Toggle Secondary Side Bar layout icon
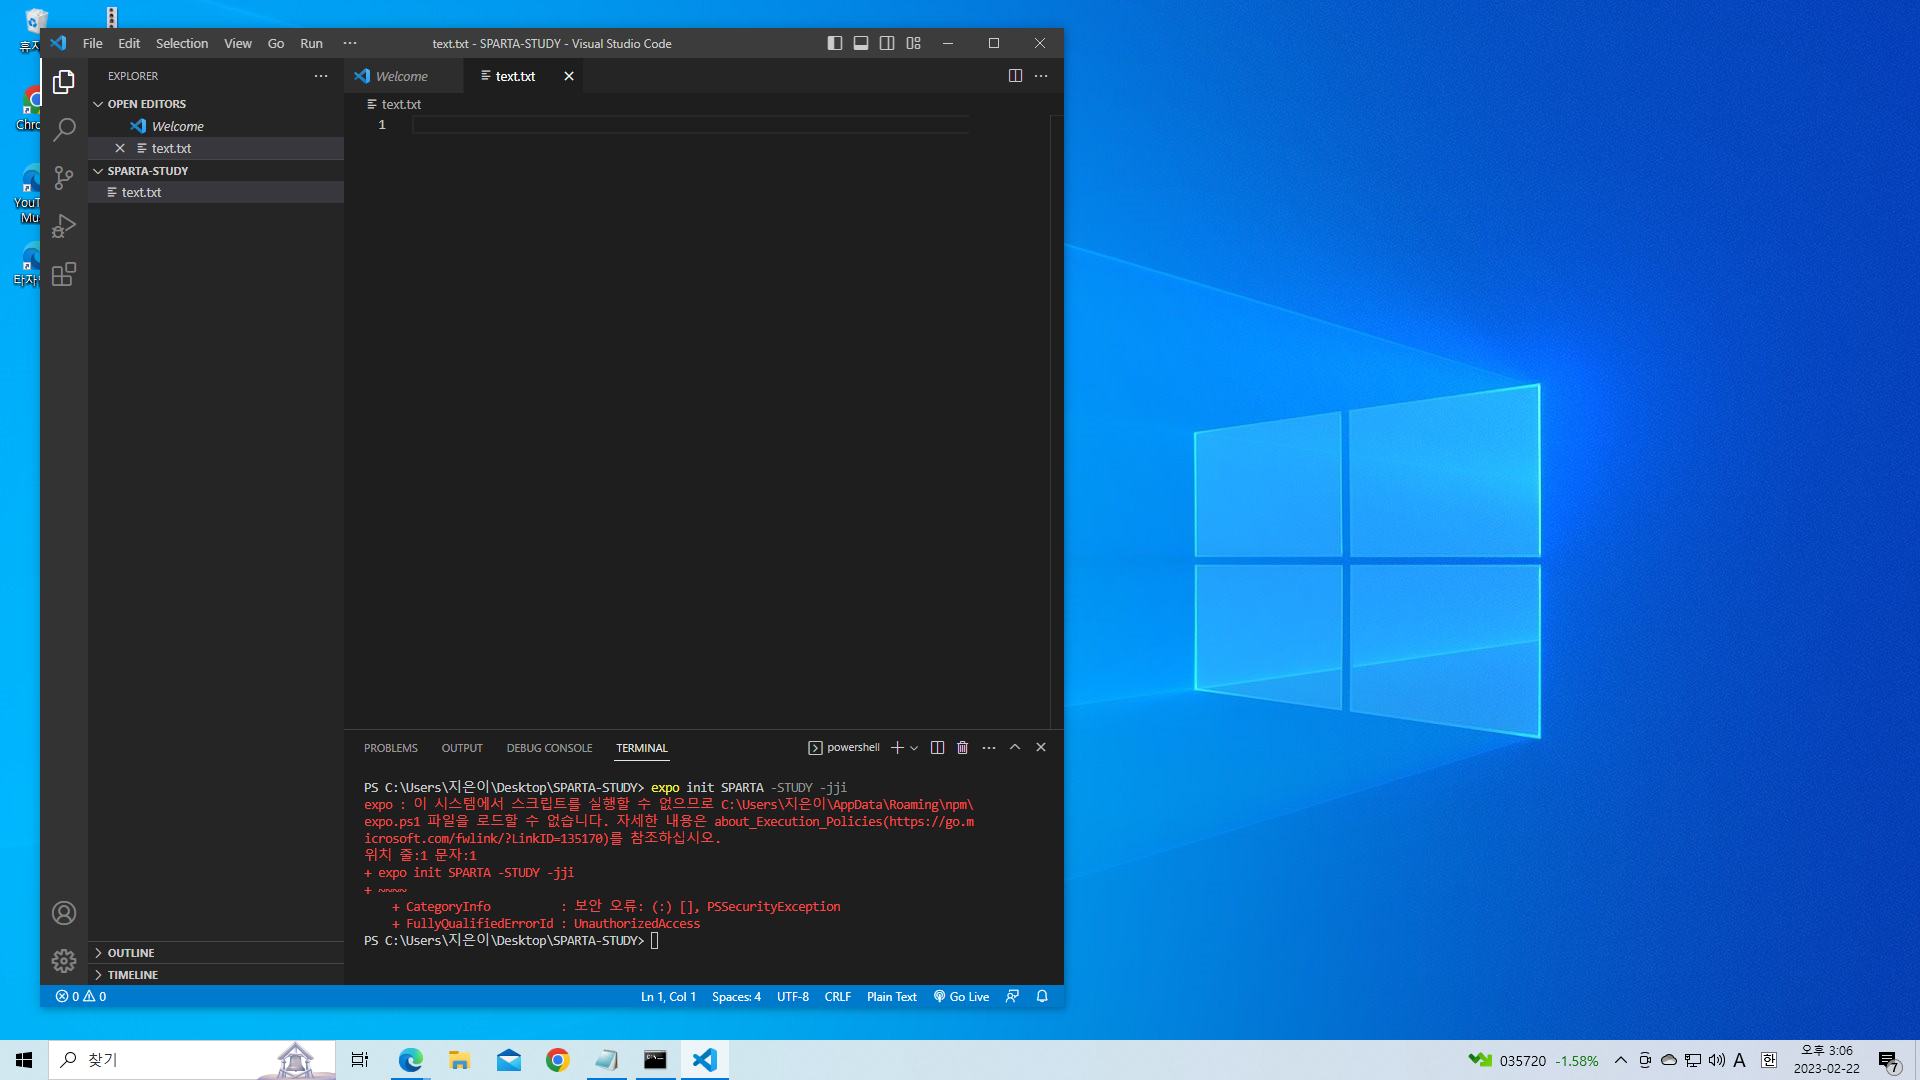This screenshot has width=1920, height=1080. click(x=887, y=43)
